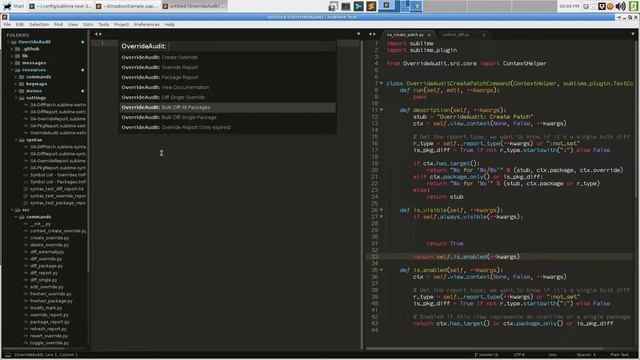Click the green logout icon in tray

click(x=633, y=6)
